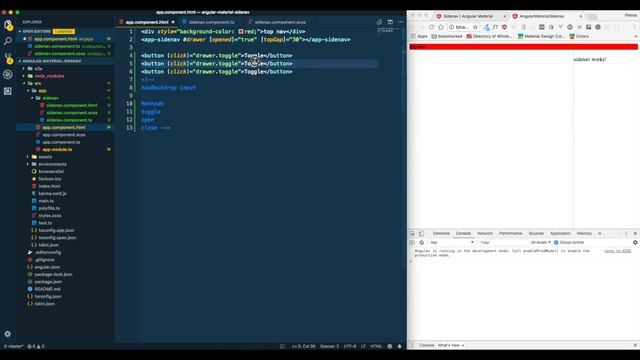Open the editor more actions ellipsis
Viewport: 640px width, 360px height.
(400, 22)
